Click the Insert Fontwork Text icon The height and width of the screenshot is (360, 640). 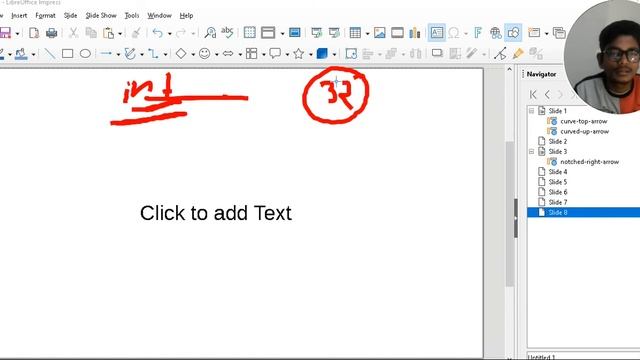pyautogui.click(x=478, y=33)
